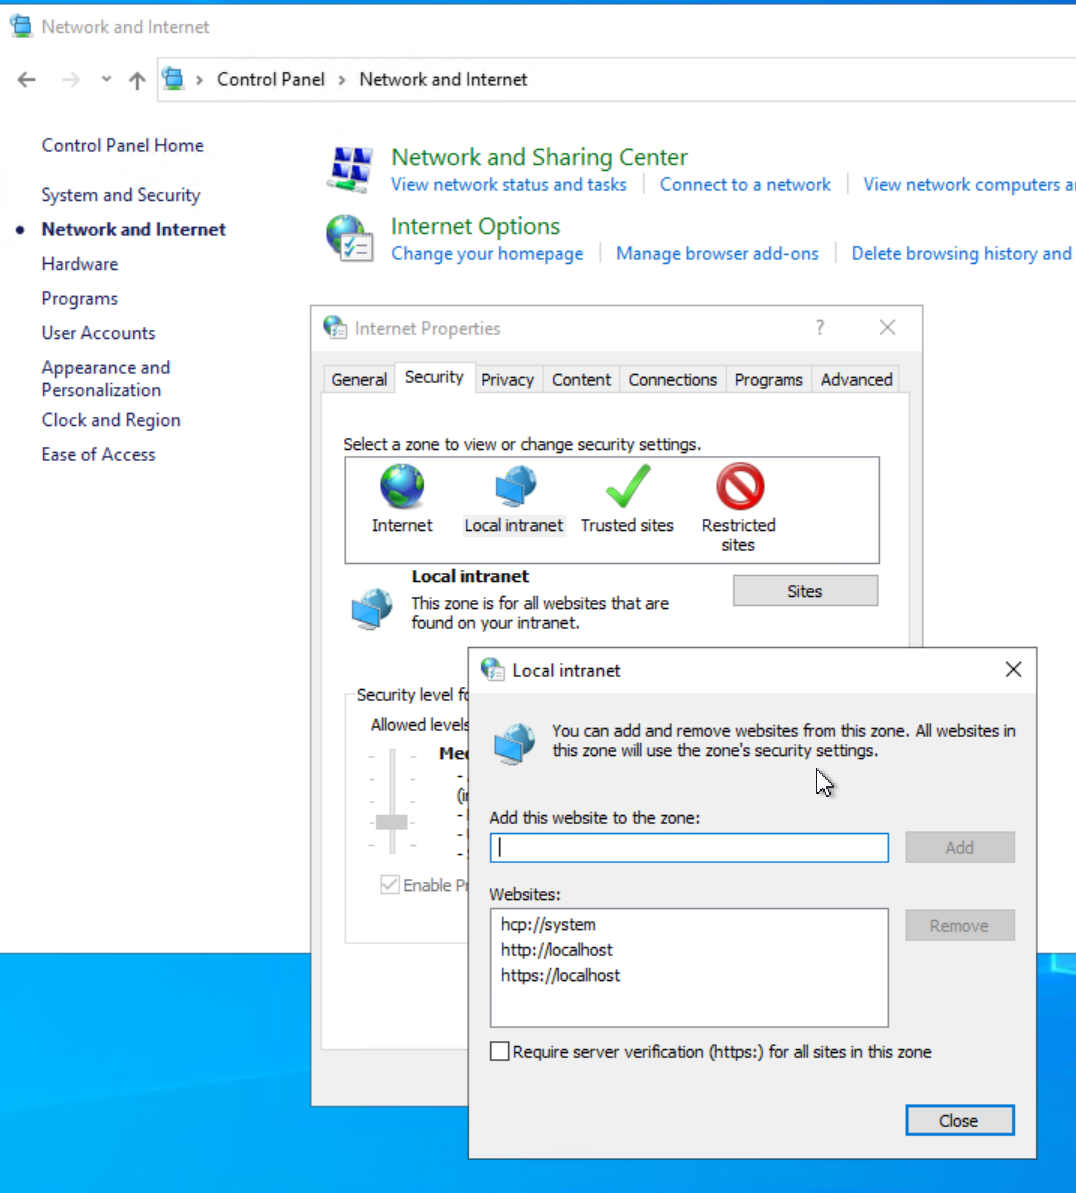Click the Sites button
1076x1193 pixels.
(805, 591)
